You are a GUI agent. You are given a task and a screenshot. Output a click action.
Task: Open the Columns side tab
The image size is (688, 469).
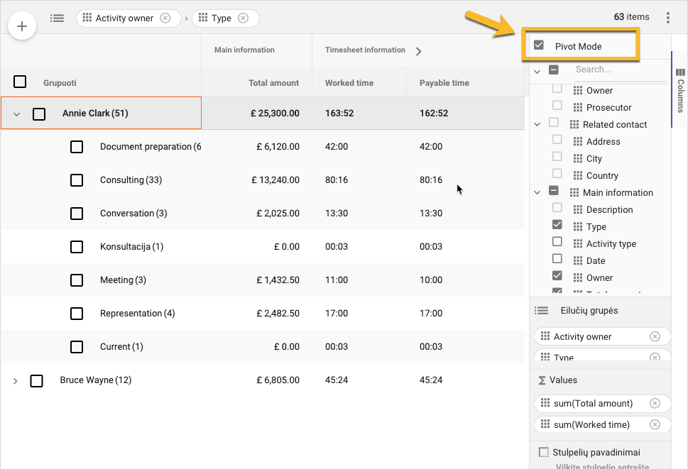pos(680,90)
